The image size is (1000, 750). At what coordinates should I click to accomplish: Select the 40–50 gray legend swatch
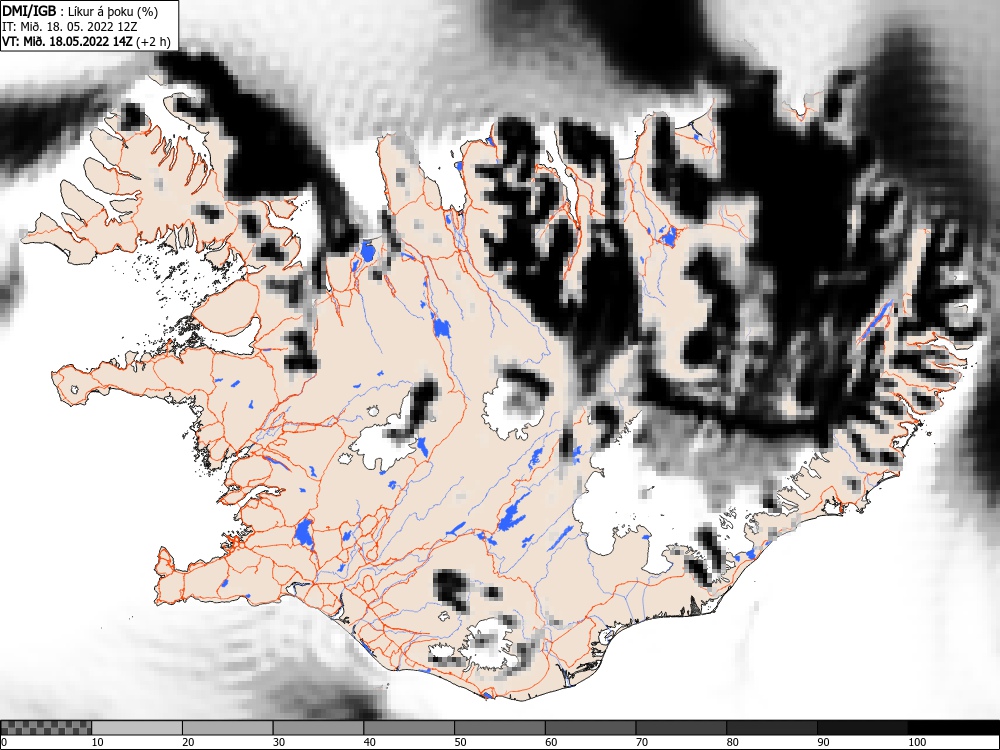409,728
